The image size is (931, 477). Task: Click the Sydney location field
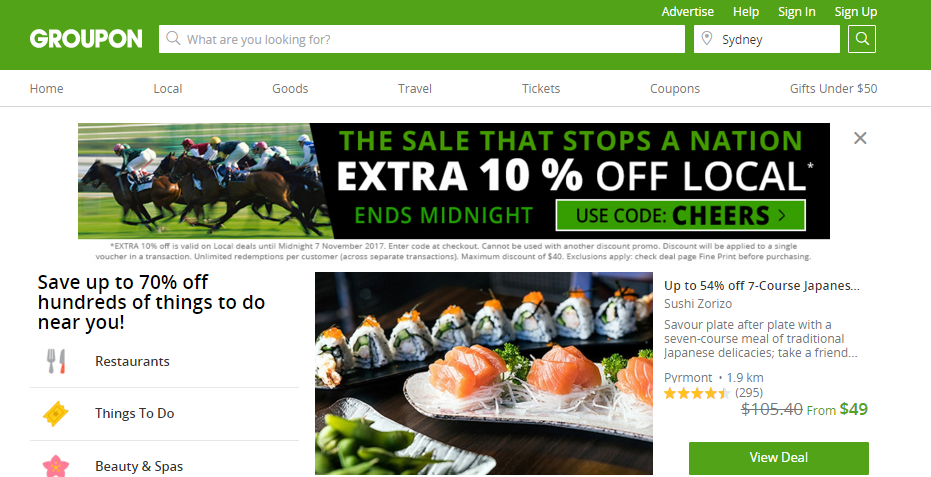[x=767, y=39]
